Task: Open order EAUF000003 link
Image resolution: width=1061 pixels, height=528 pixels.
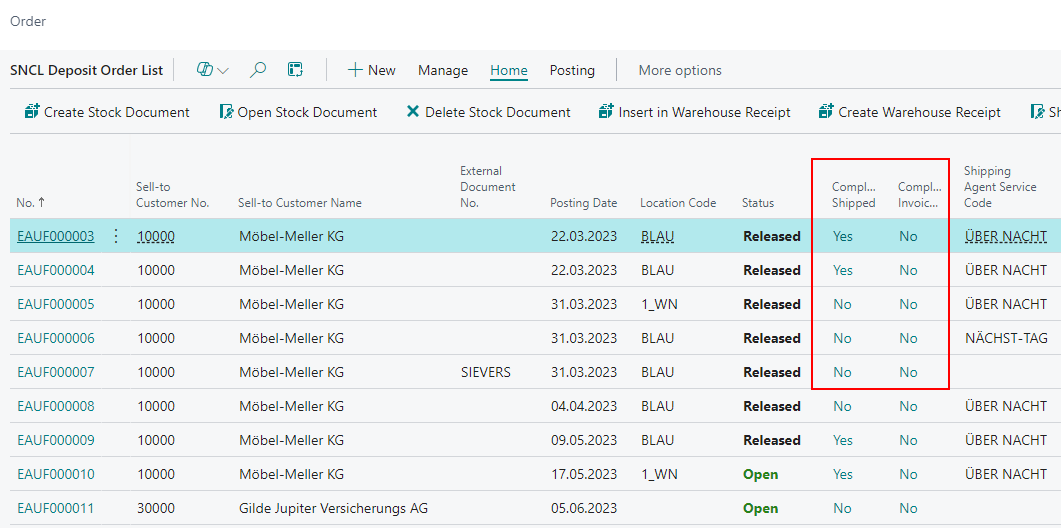Action: [x=56, y=237]
